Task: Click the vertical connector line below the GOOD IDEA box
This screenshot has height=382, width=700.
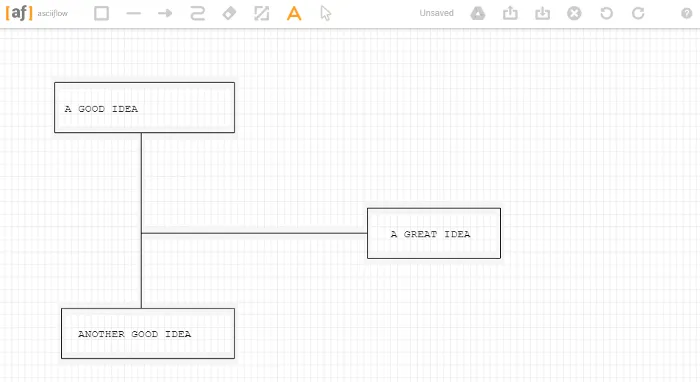Action: coord(142,220)
